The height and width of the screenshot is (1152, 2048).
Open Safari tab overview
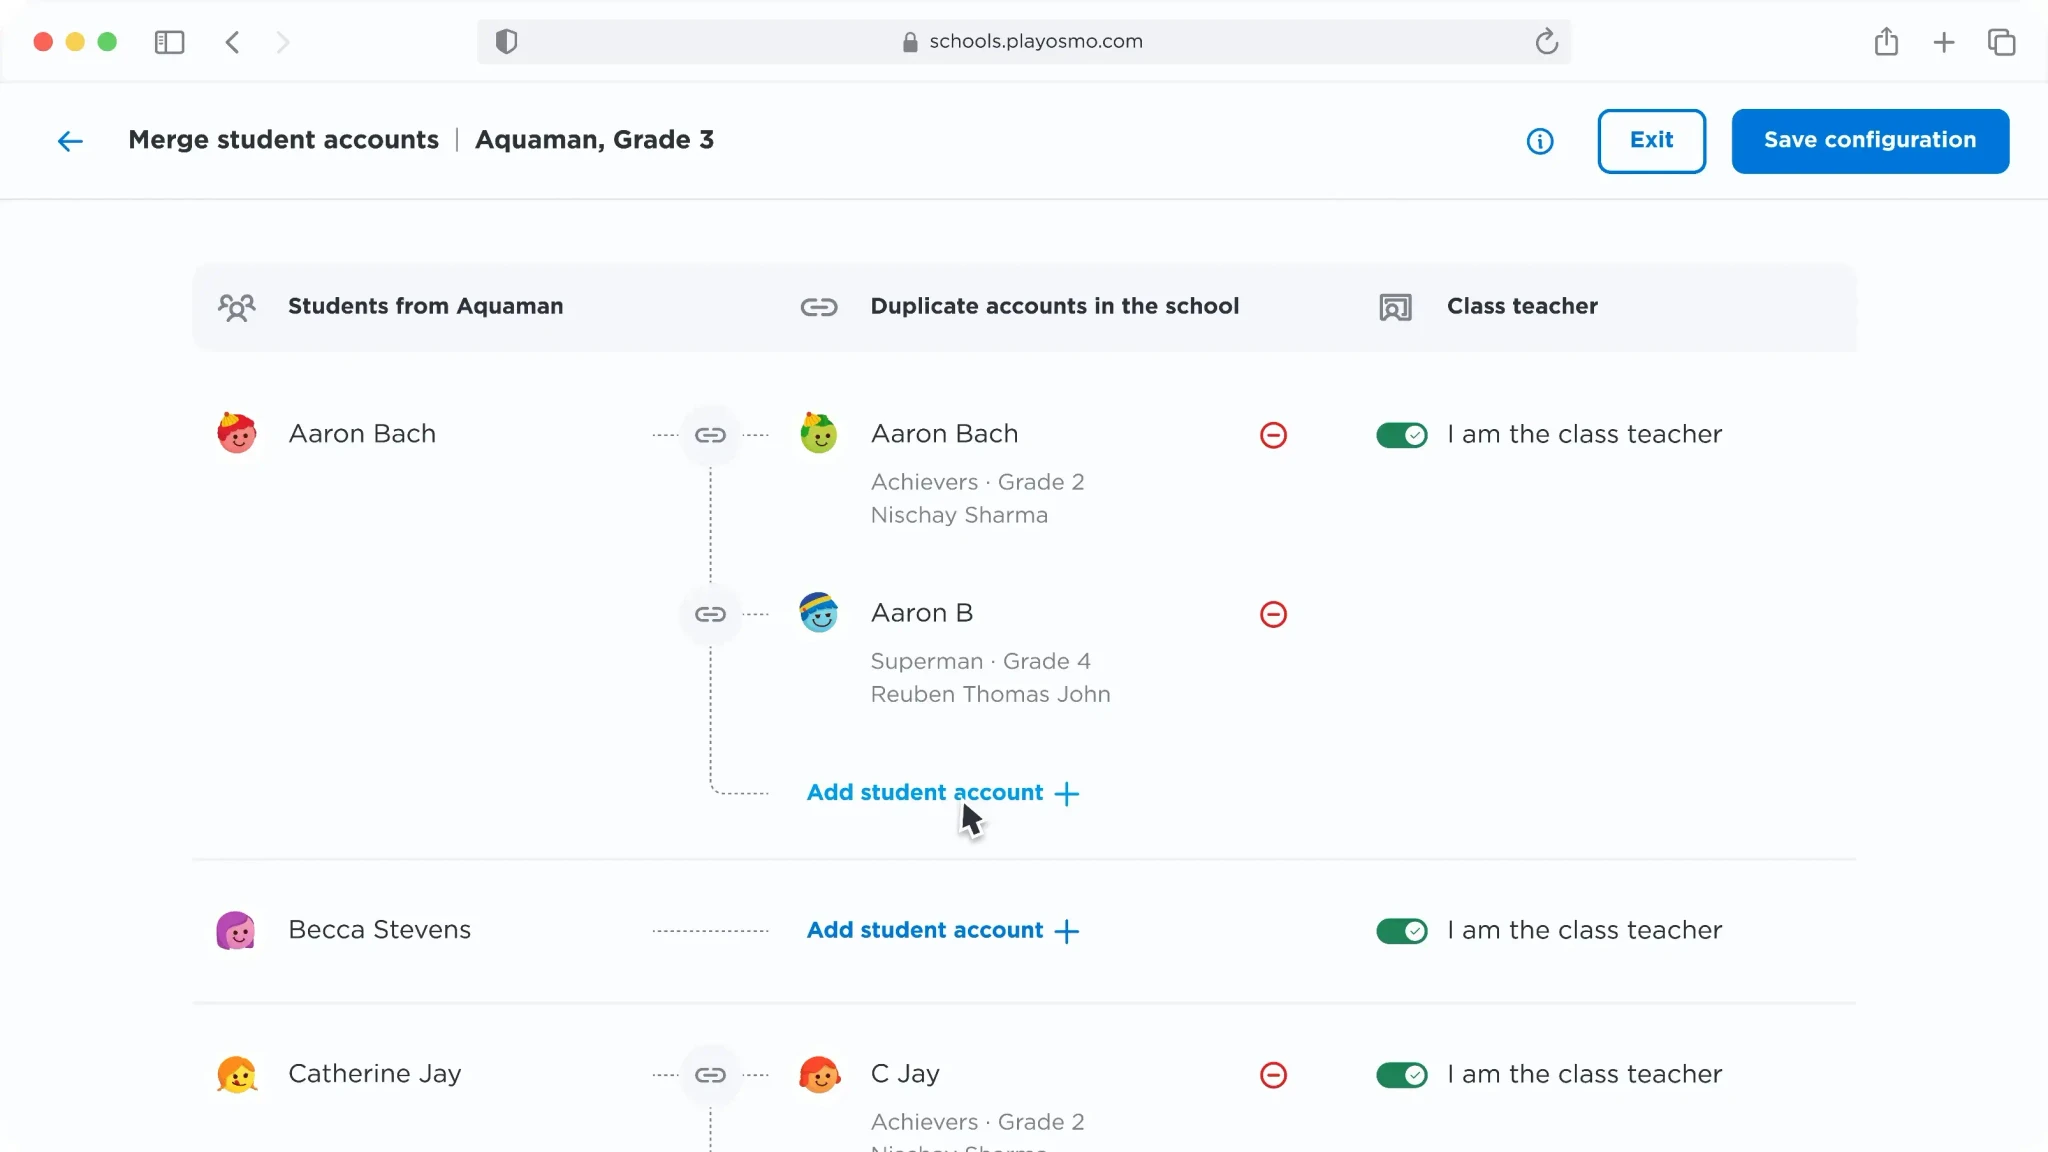(2001, 42)
